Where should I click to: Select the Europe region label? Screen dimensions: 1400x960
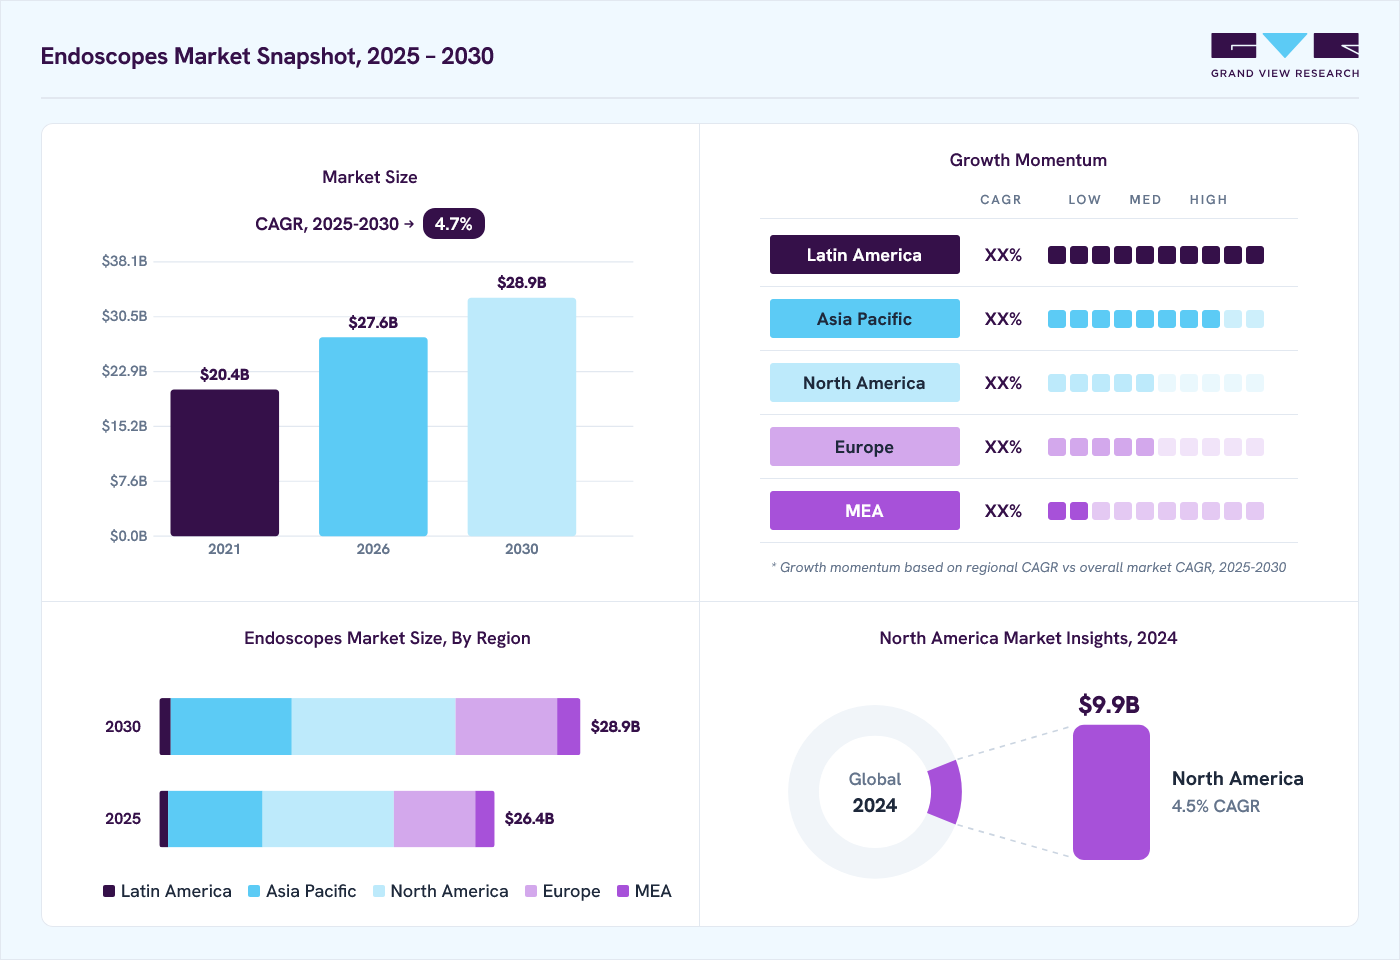pos(865,447)
